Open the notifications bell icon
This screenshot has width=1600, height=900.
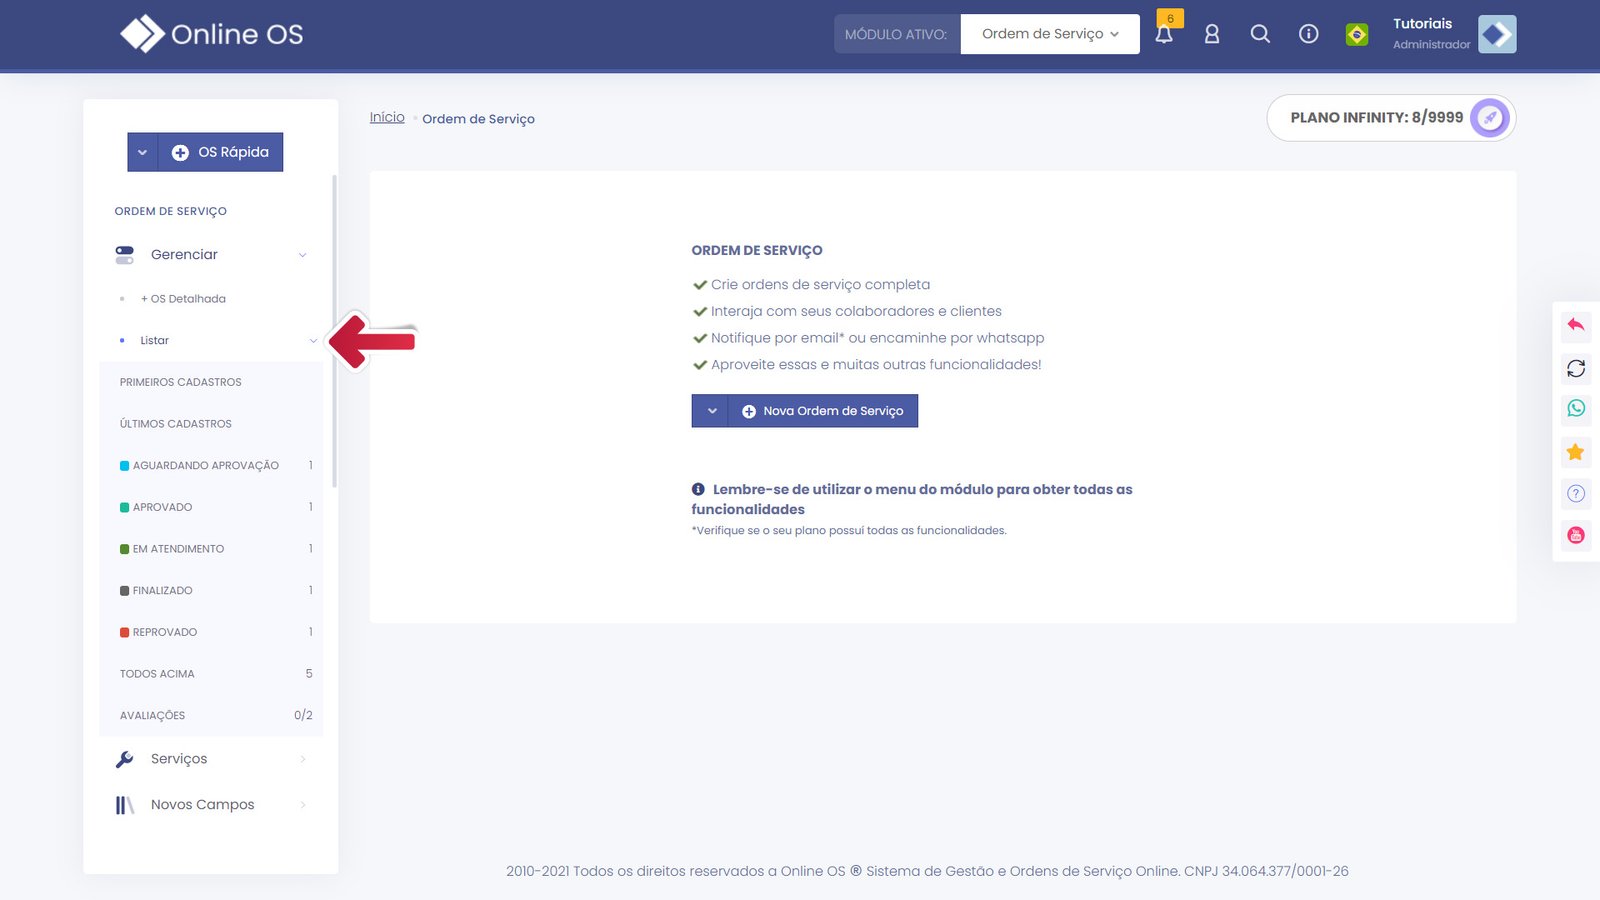1164,34
